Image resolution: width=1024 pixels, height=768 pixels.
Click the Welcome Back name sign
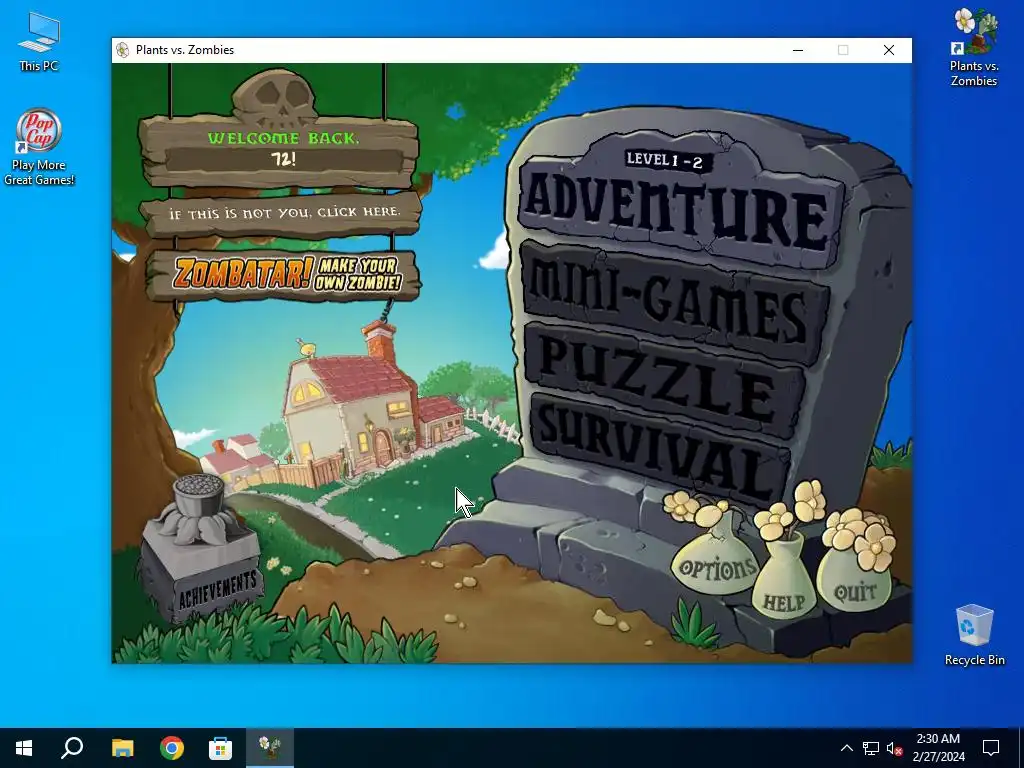tap(280, 152)
